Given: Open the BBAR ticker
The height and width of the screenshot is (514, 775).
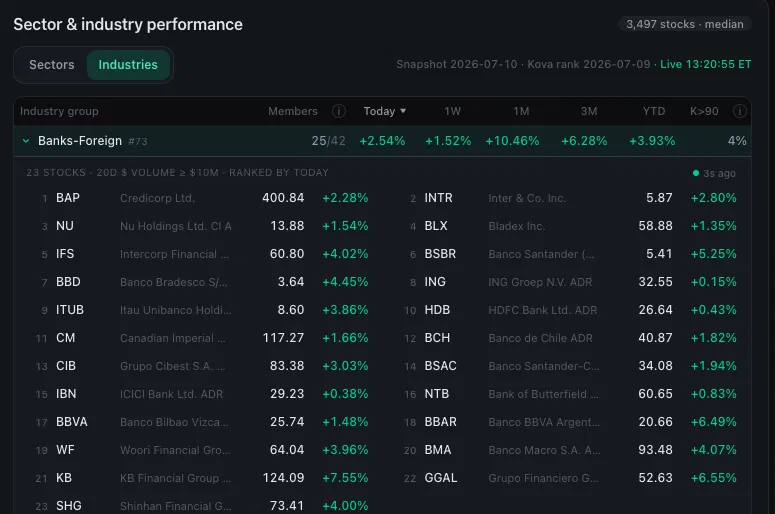Looking at the screenshot, I should 440,422.
